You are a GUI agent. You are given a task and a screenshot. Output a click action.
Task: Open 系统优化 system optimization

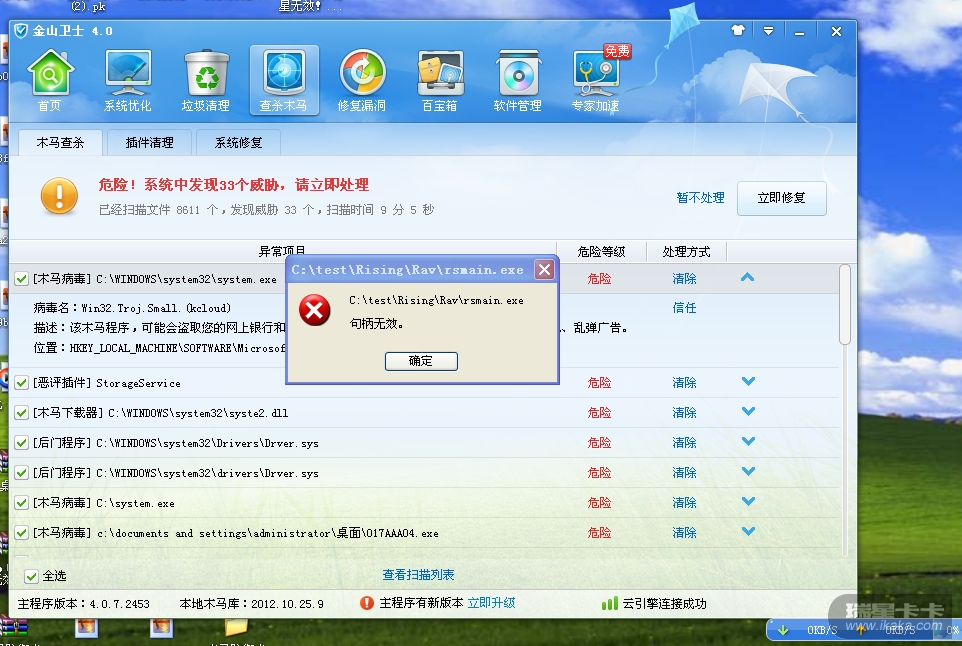tap(128, 80)
